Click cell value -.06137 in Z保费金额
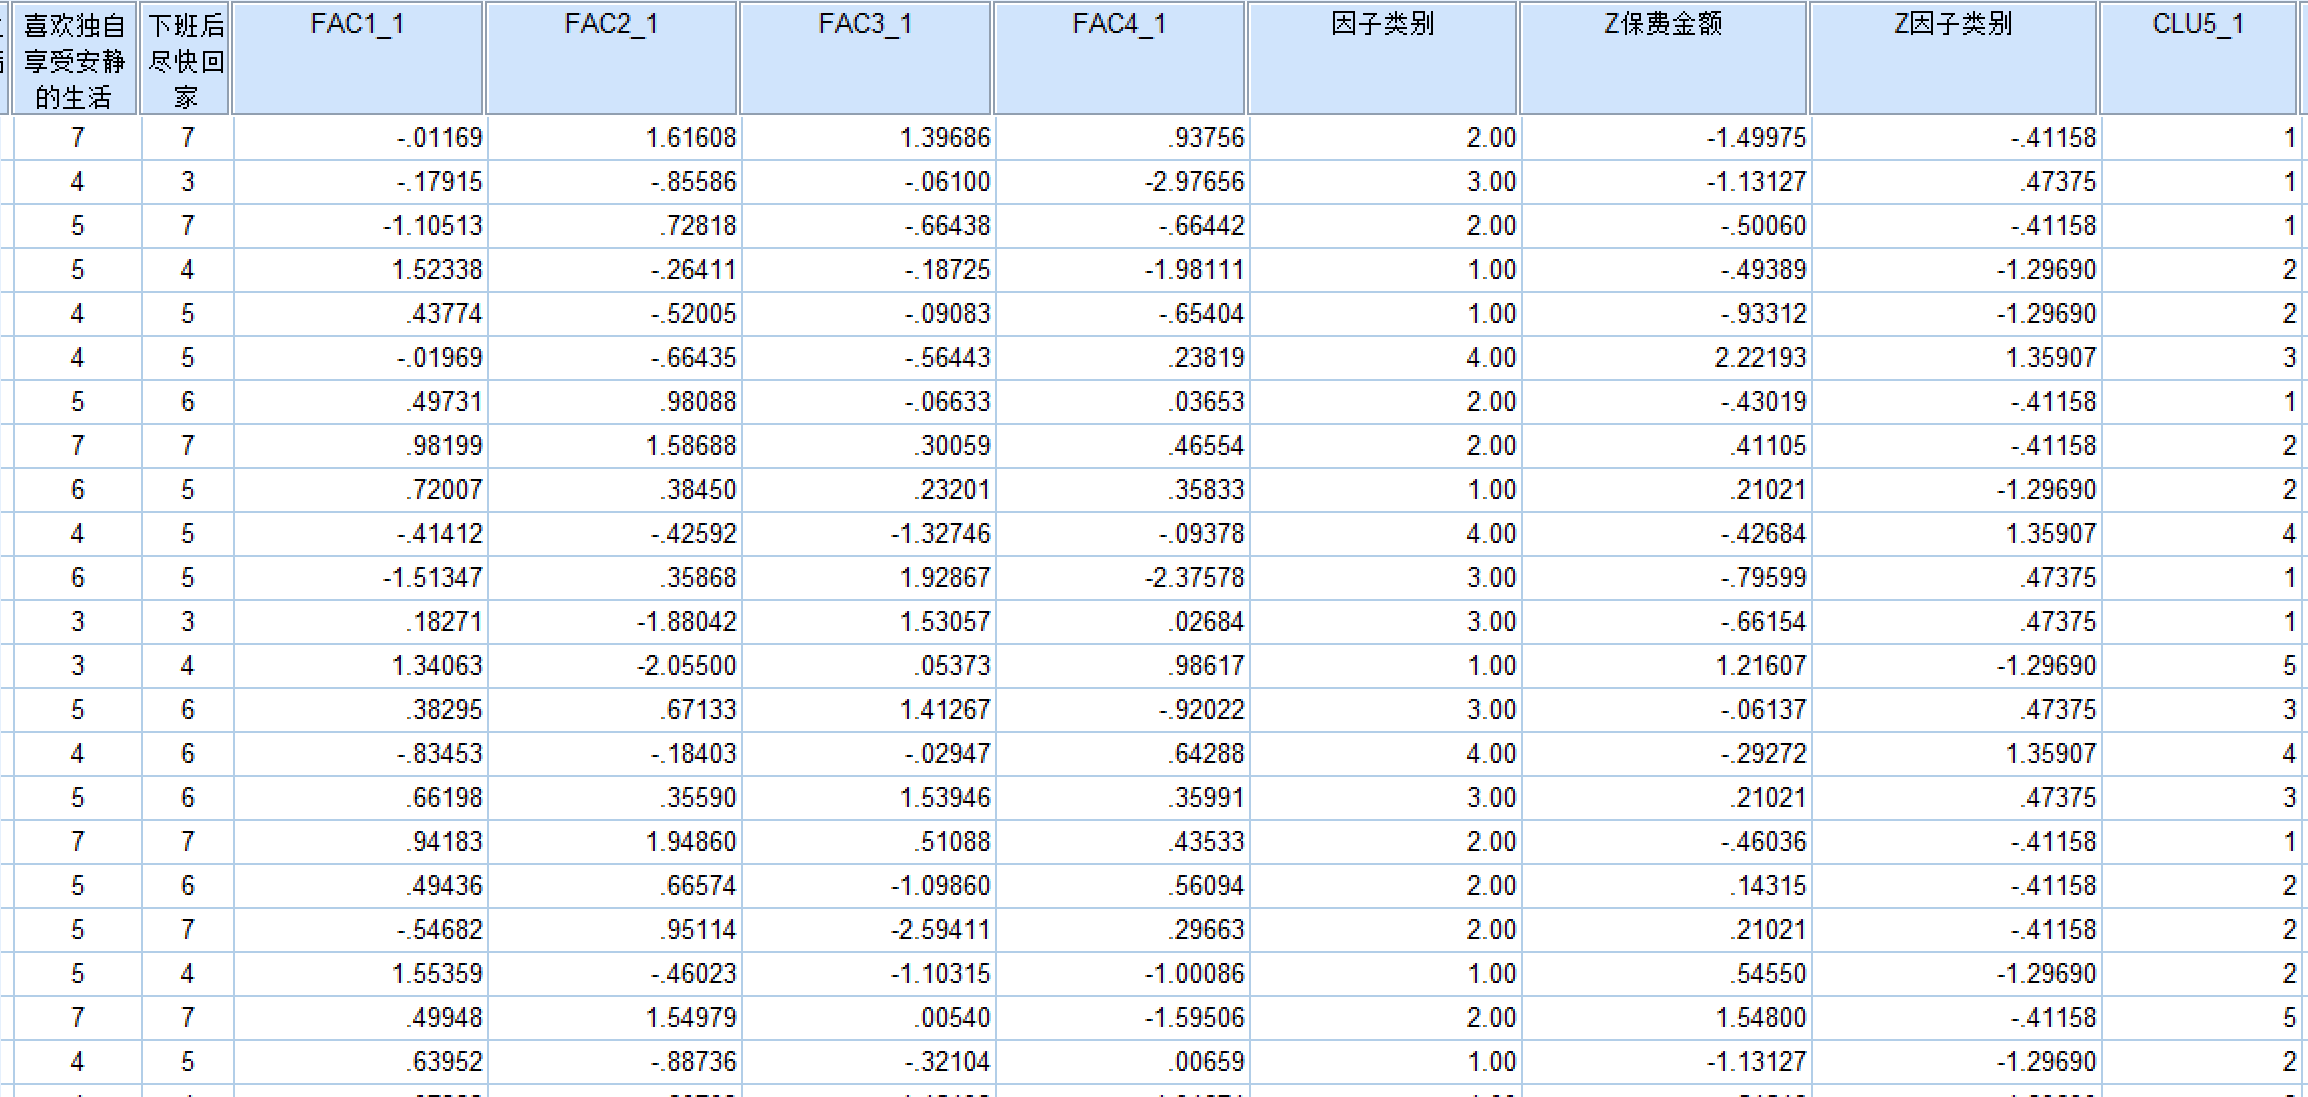This screenshot has height=1097, width=2308. click(x=1665, y=710)
